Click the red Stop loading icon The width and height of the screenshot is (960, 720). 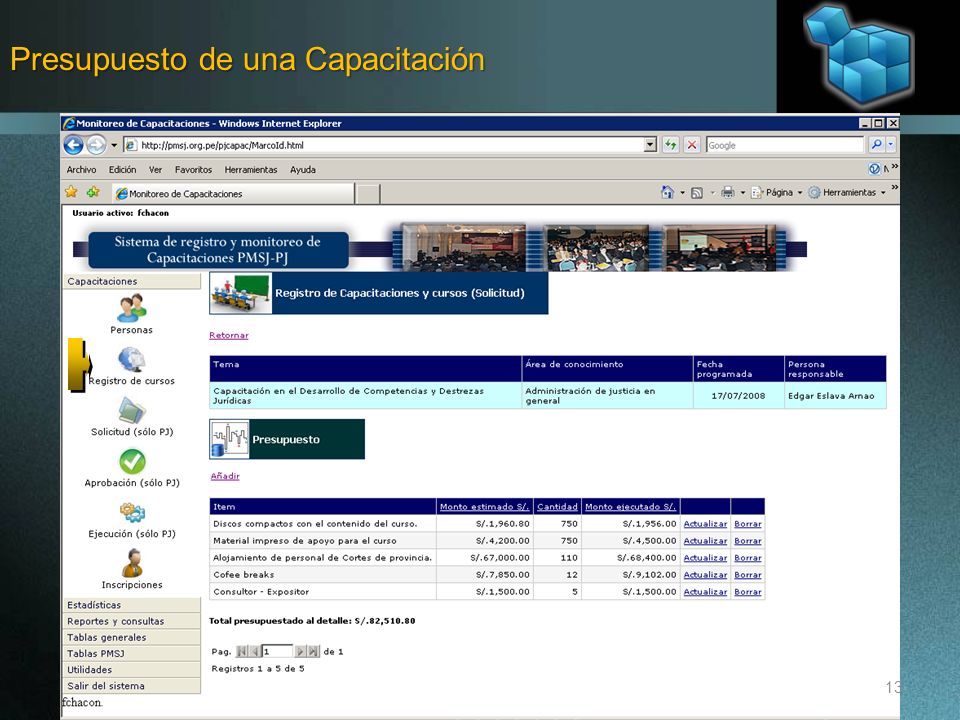(x=692, y=145)
